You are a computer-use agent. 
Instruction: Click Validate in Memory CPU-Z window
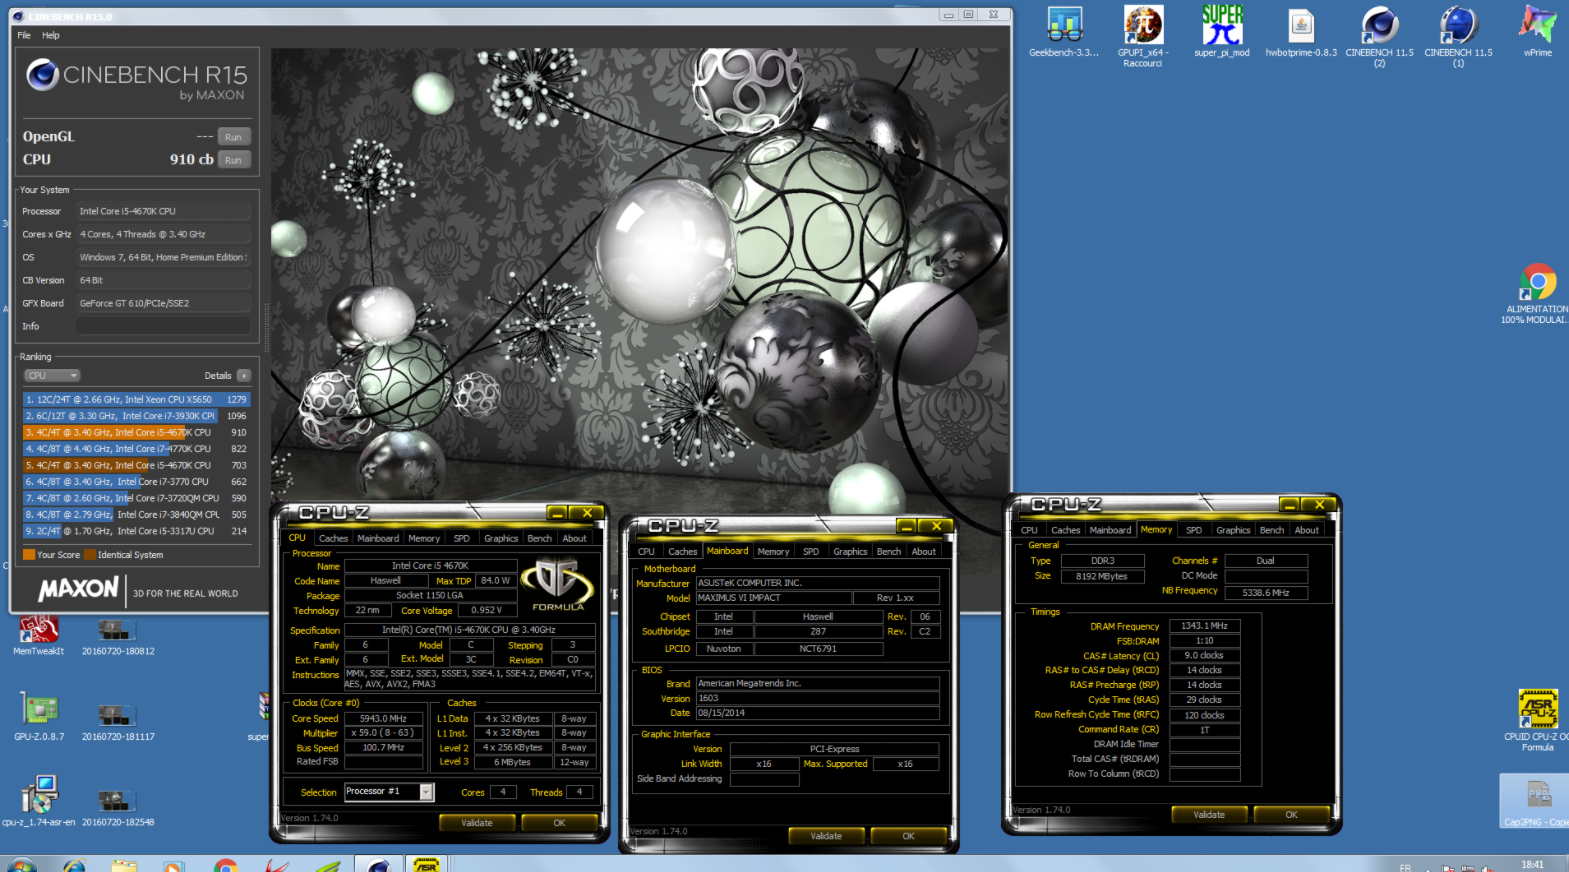[x=1209, y=814]
